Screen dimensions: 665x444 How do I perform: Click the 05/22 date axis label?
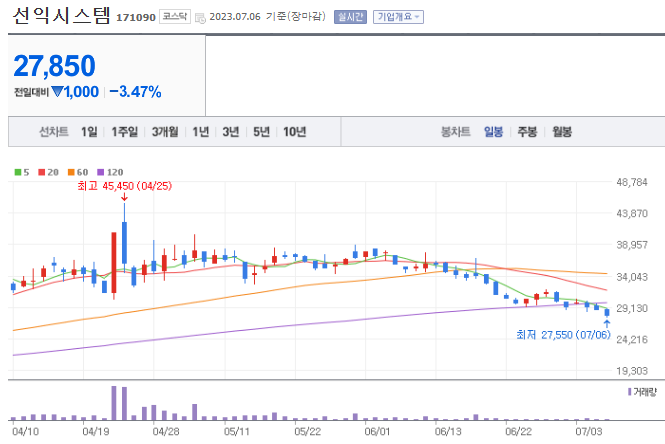(x=307, y=432)
